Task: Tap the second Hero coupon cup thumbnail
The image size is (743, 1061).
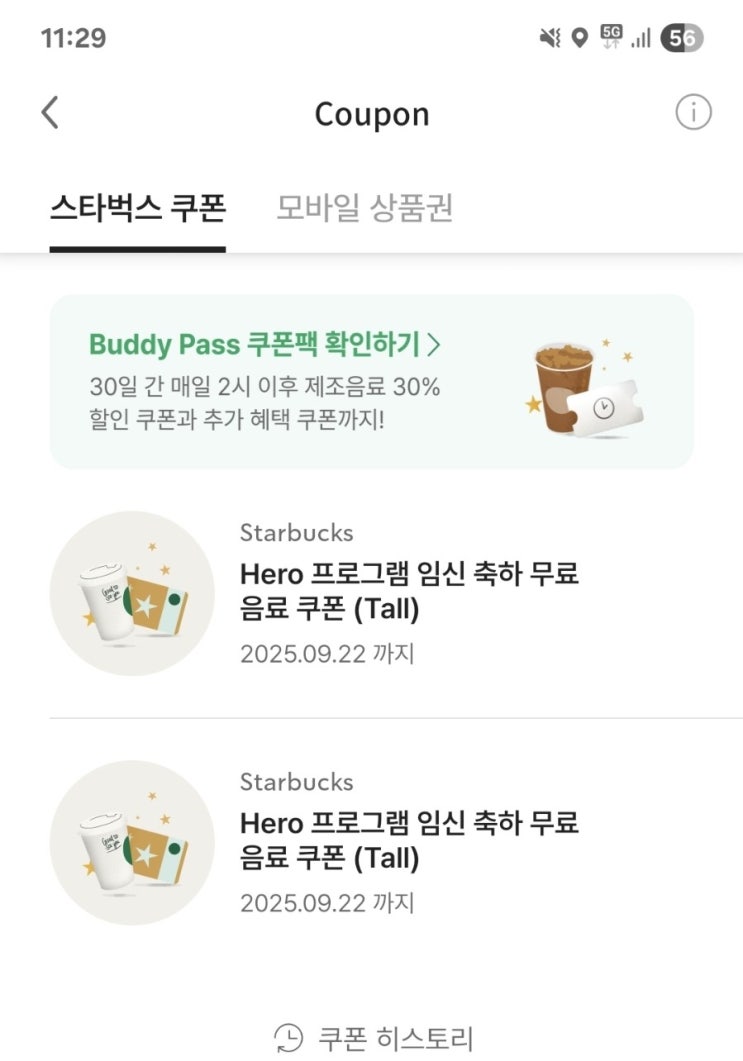Action: 132,841
